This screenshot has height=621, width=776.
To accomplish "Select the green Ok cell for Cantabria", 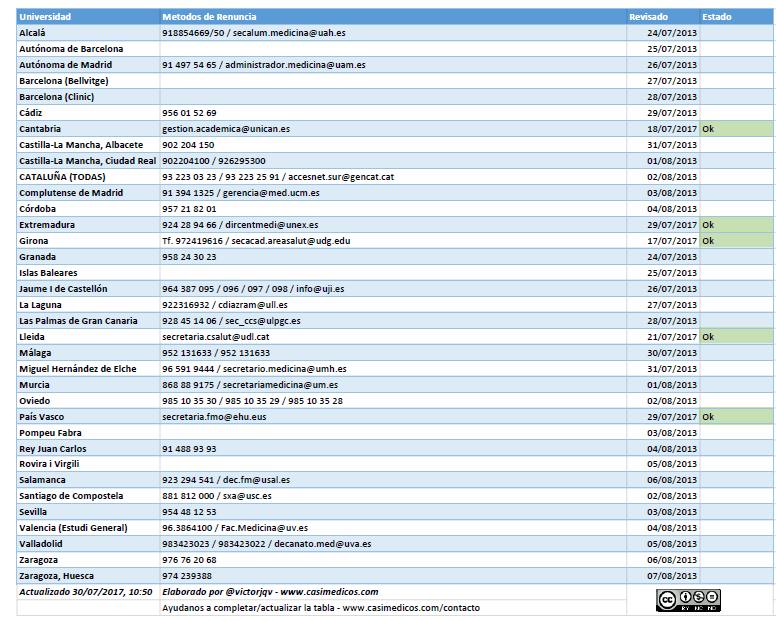I will [x=736, y=129].
